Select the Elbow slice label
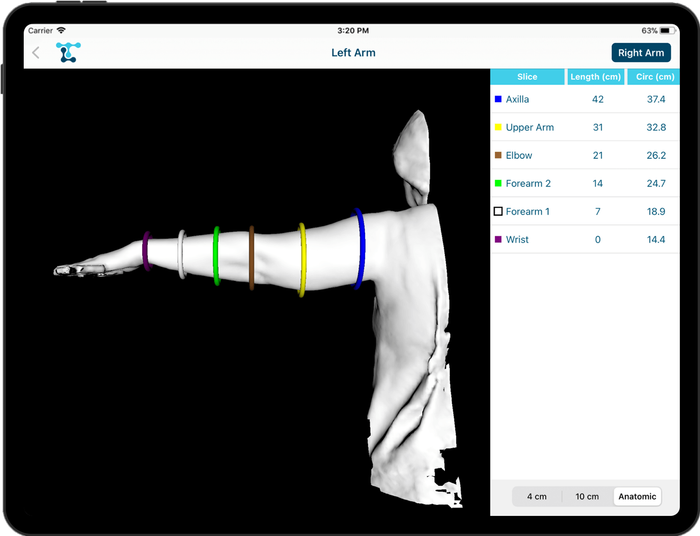The width and height of the screenshot is (700, 536). (519, 155)
